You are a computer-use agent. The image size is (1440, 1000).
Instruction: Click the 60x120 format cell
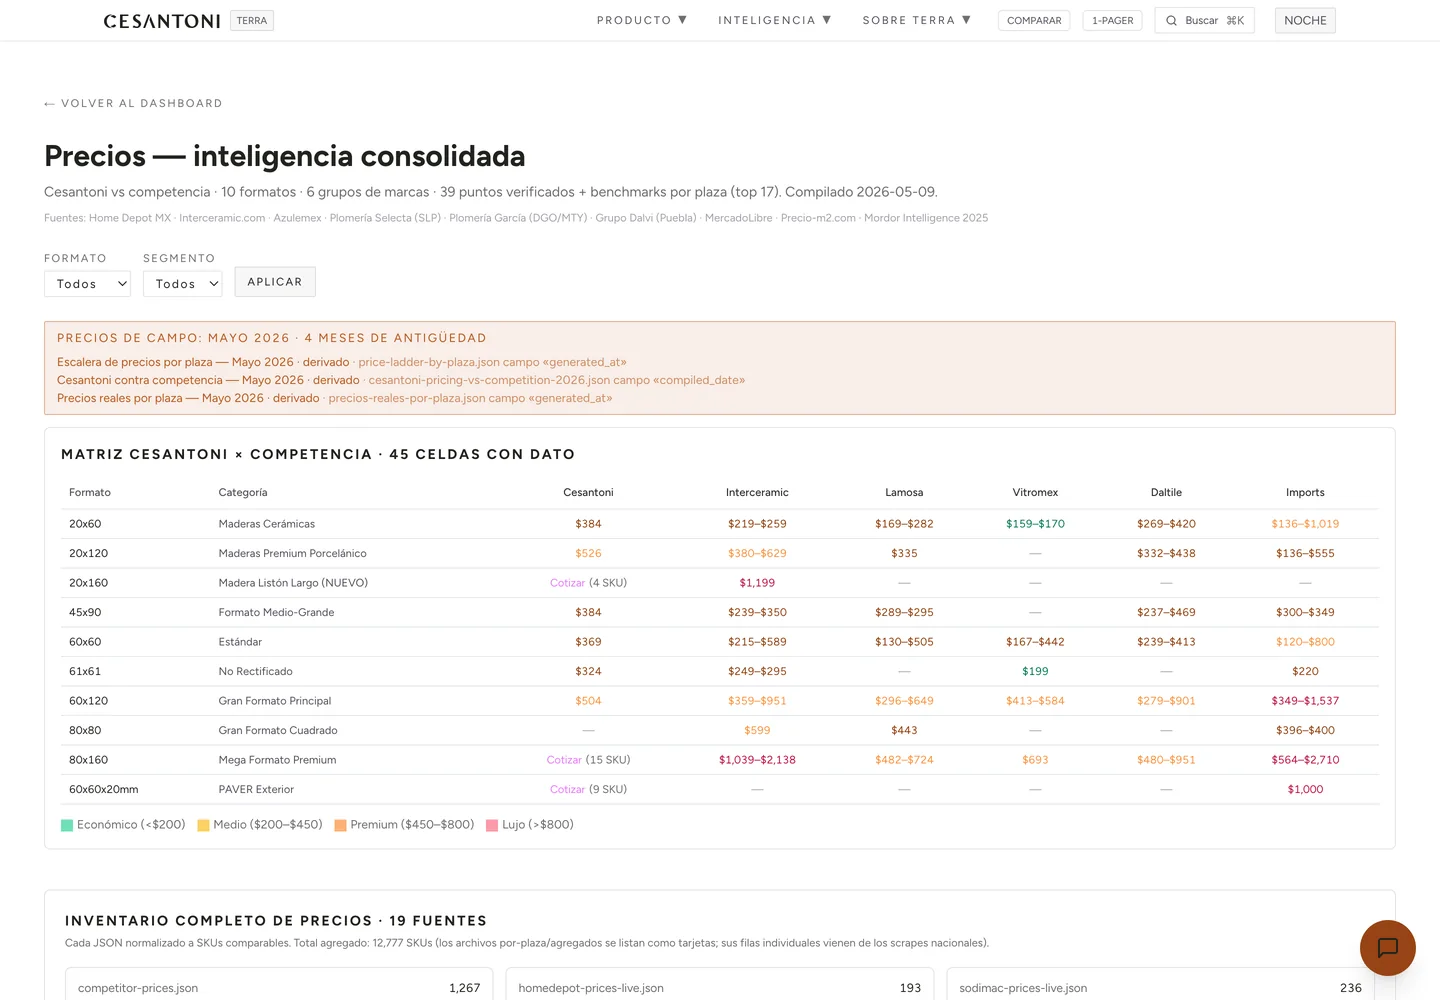click(x=89, y=701)
